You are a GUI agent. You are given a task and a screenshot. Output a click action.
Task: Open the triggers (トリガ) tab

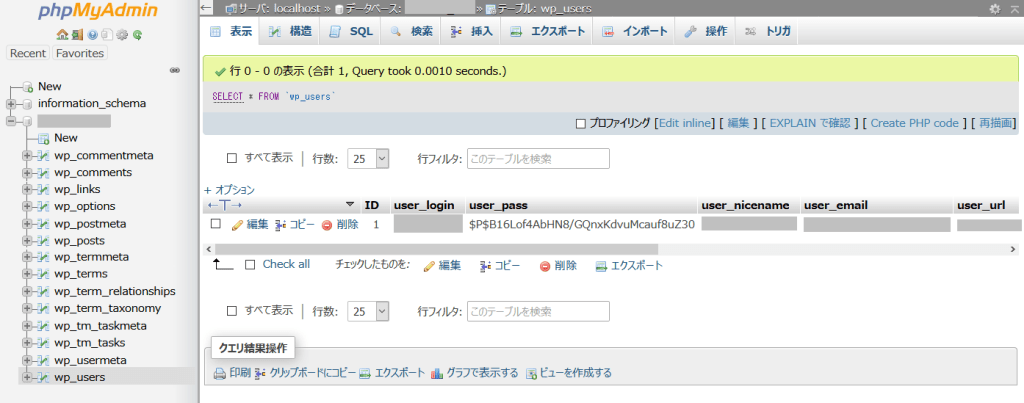767,31
